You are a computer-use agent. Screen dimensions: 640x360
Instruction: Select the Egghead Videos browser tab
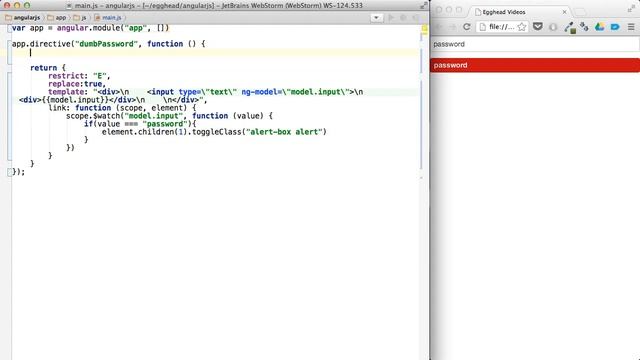(521, 12)
